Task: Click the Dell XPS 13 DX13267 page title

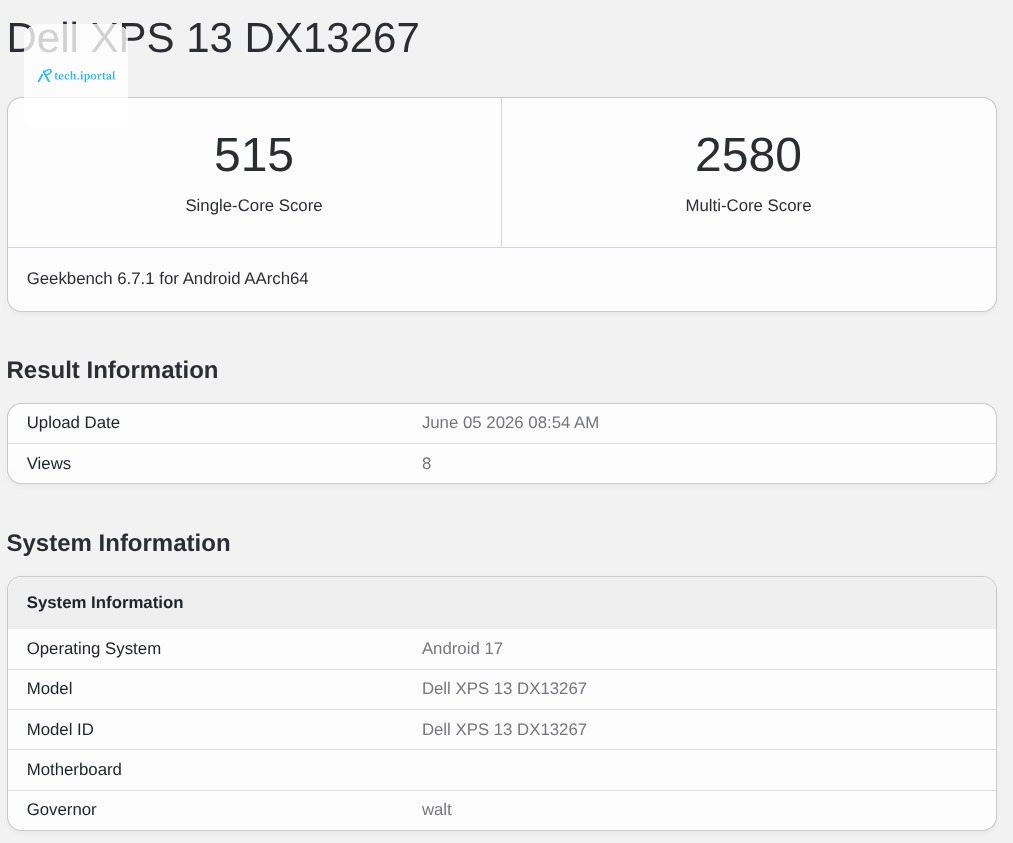Action: pyautogui.click(x=213, y=37)
